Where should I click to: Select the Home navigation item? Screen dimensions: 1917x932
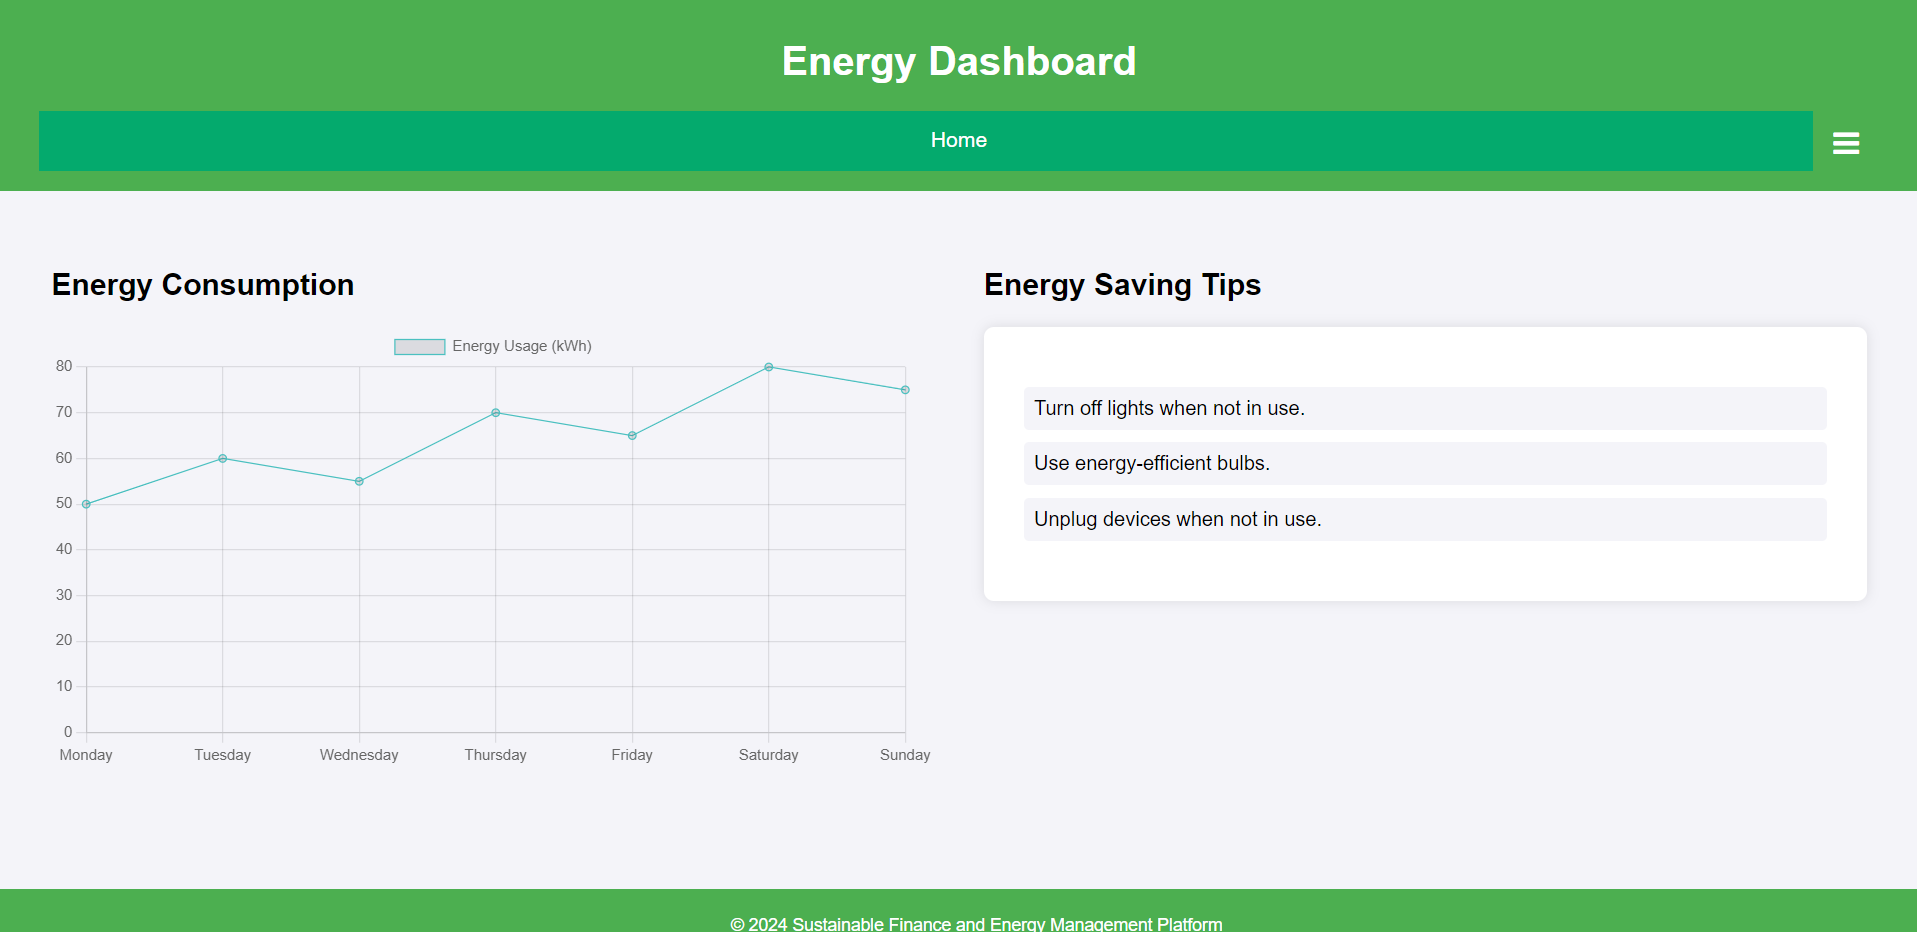[x=957, y=140]
